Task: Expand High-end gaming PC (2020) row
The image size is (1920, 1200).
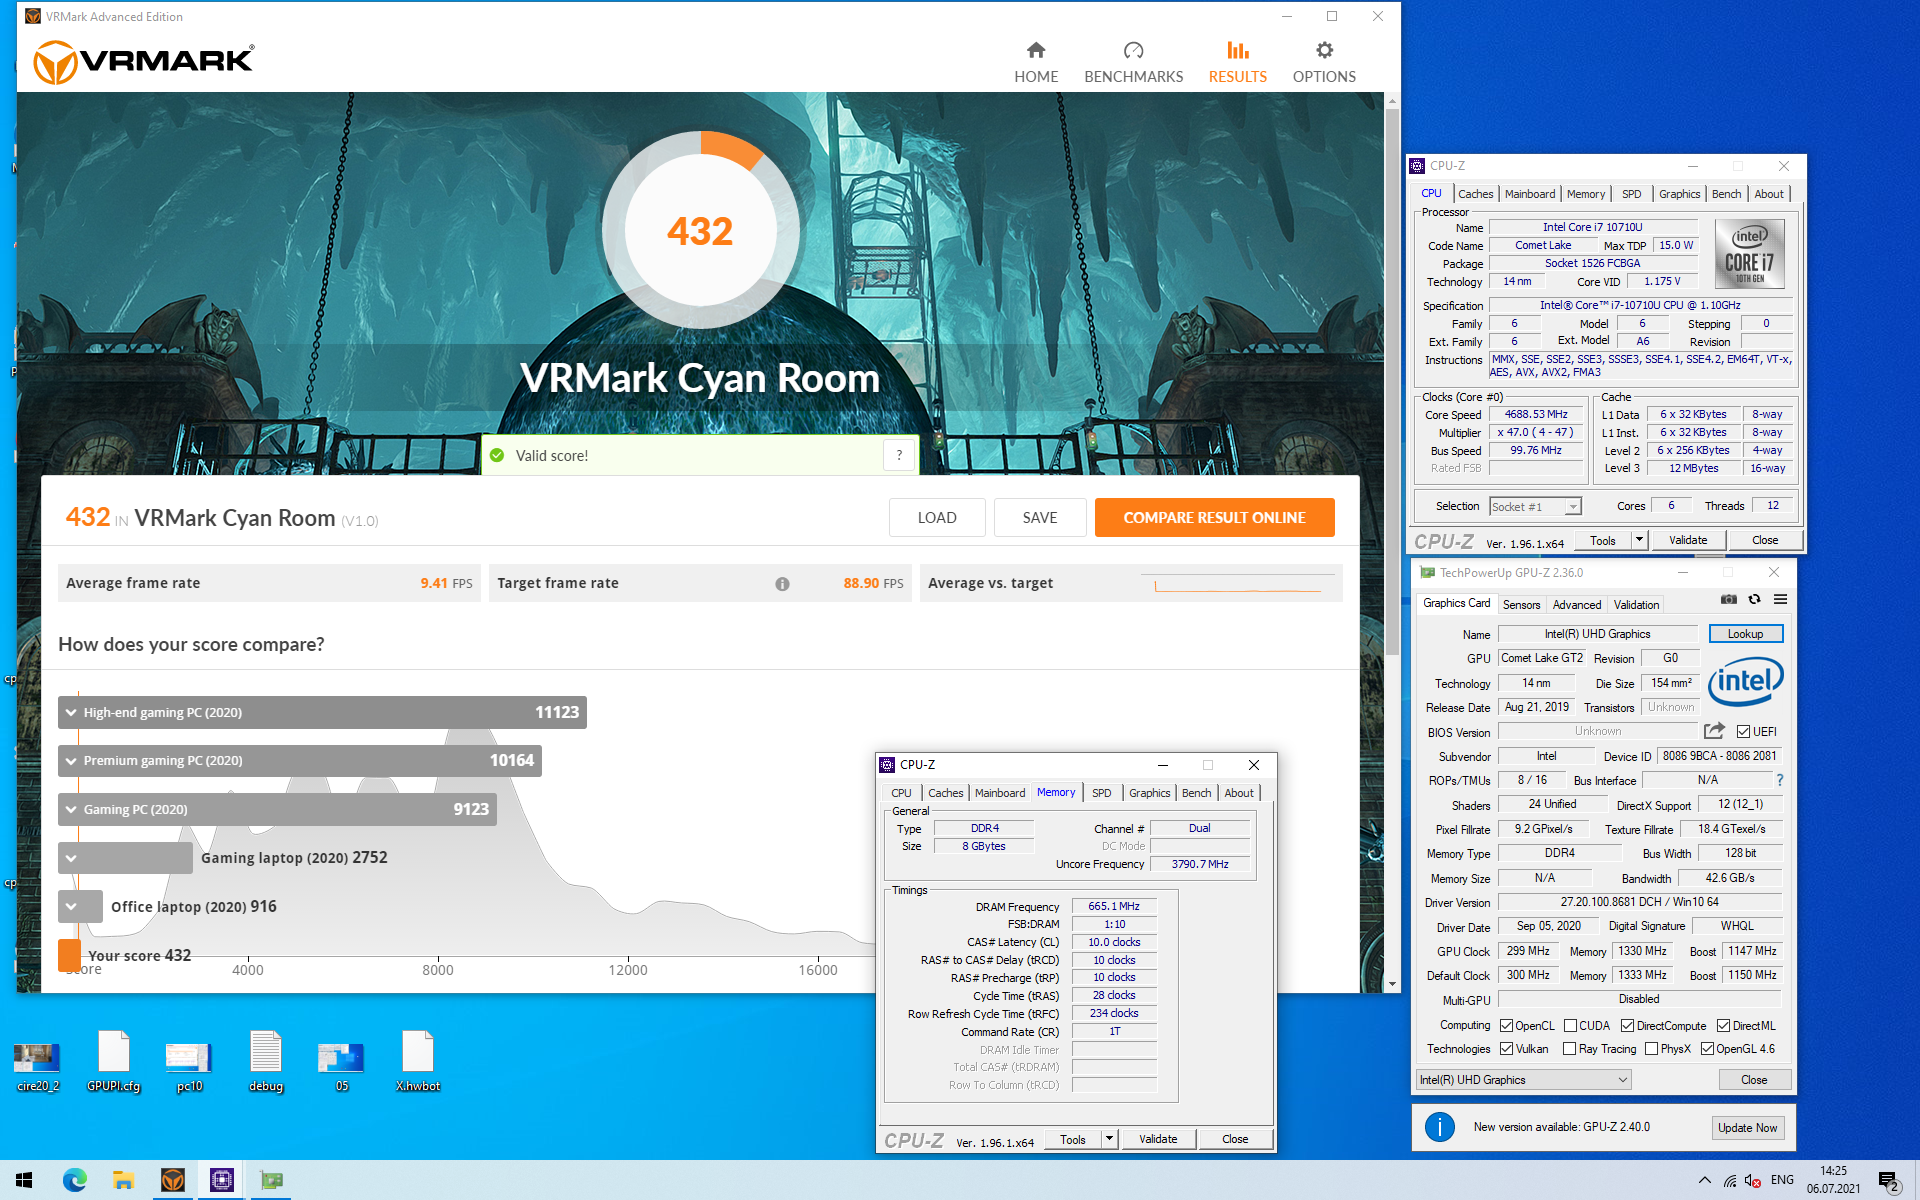Action: click(71, 713)
